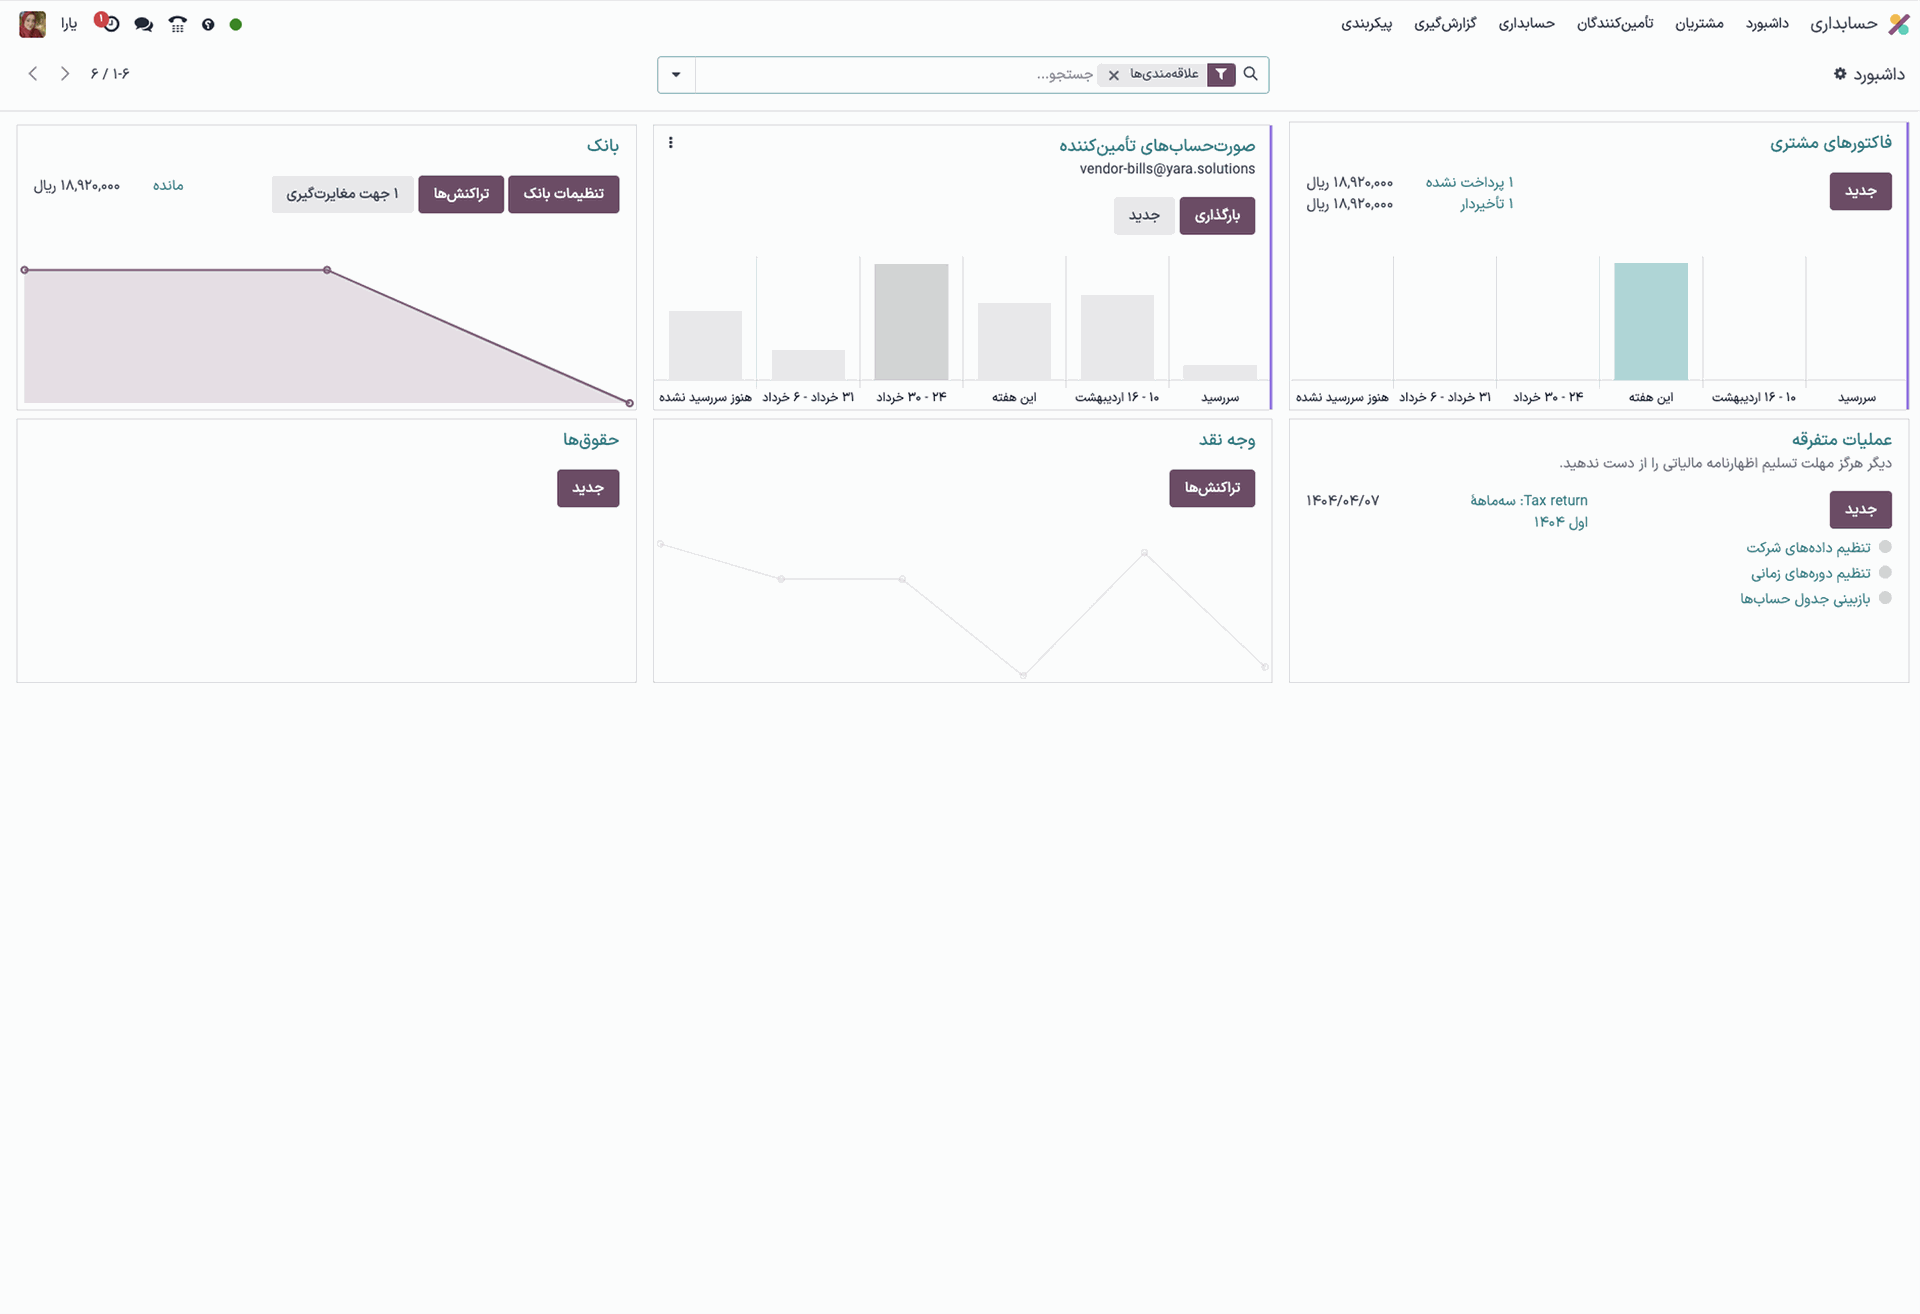1920x1314 pixels.
Task: Click the teal این هفته invoice bar
Action: point(1650,321)
